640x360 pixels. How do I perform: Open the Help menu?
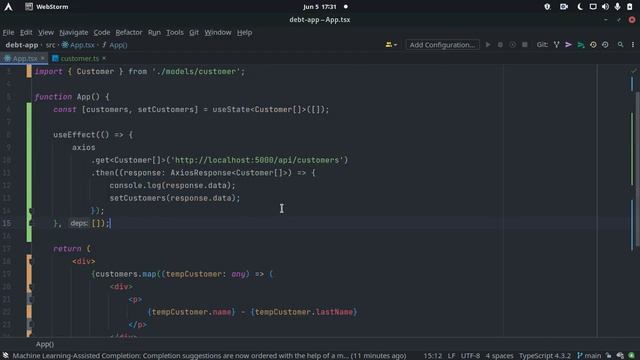[244, 32]
